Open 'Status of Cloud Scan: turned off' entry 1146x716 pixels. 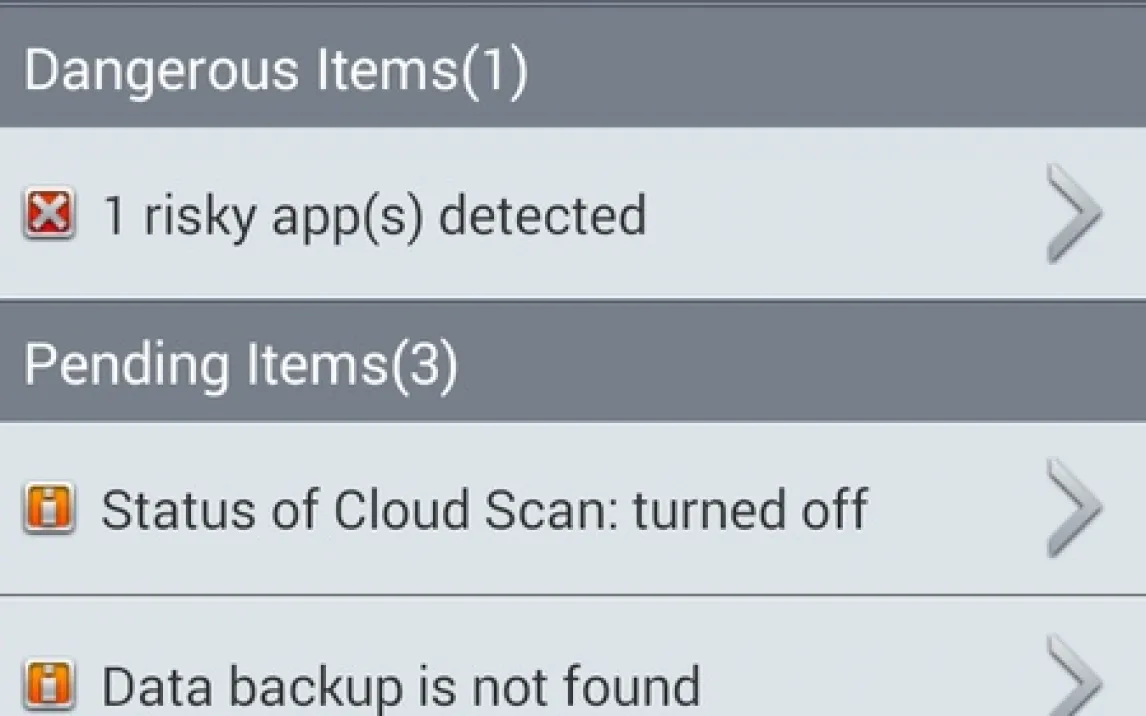tap(484, 509)
